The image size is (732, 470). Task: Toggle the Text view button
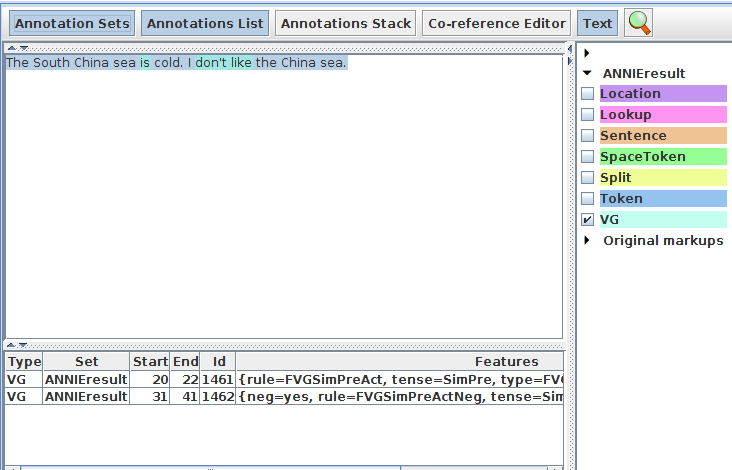(597, 23)
